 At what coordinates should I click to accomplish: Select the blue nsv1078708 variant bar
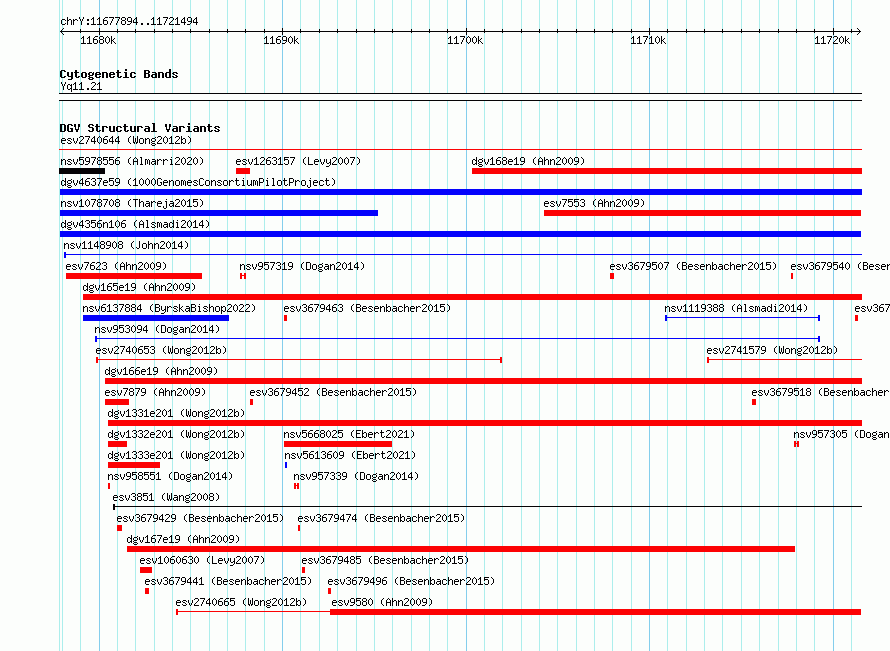[x=219, y=213]
